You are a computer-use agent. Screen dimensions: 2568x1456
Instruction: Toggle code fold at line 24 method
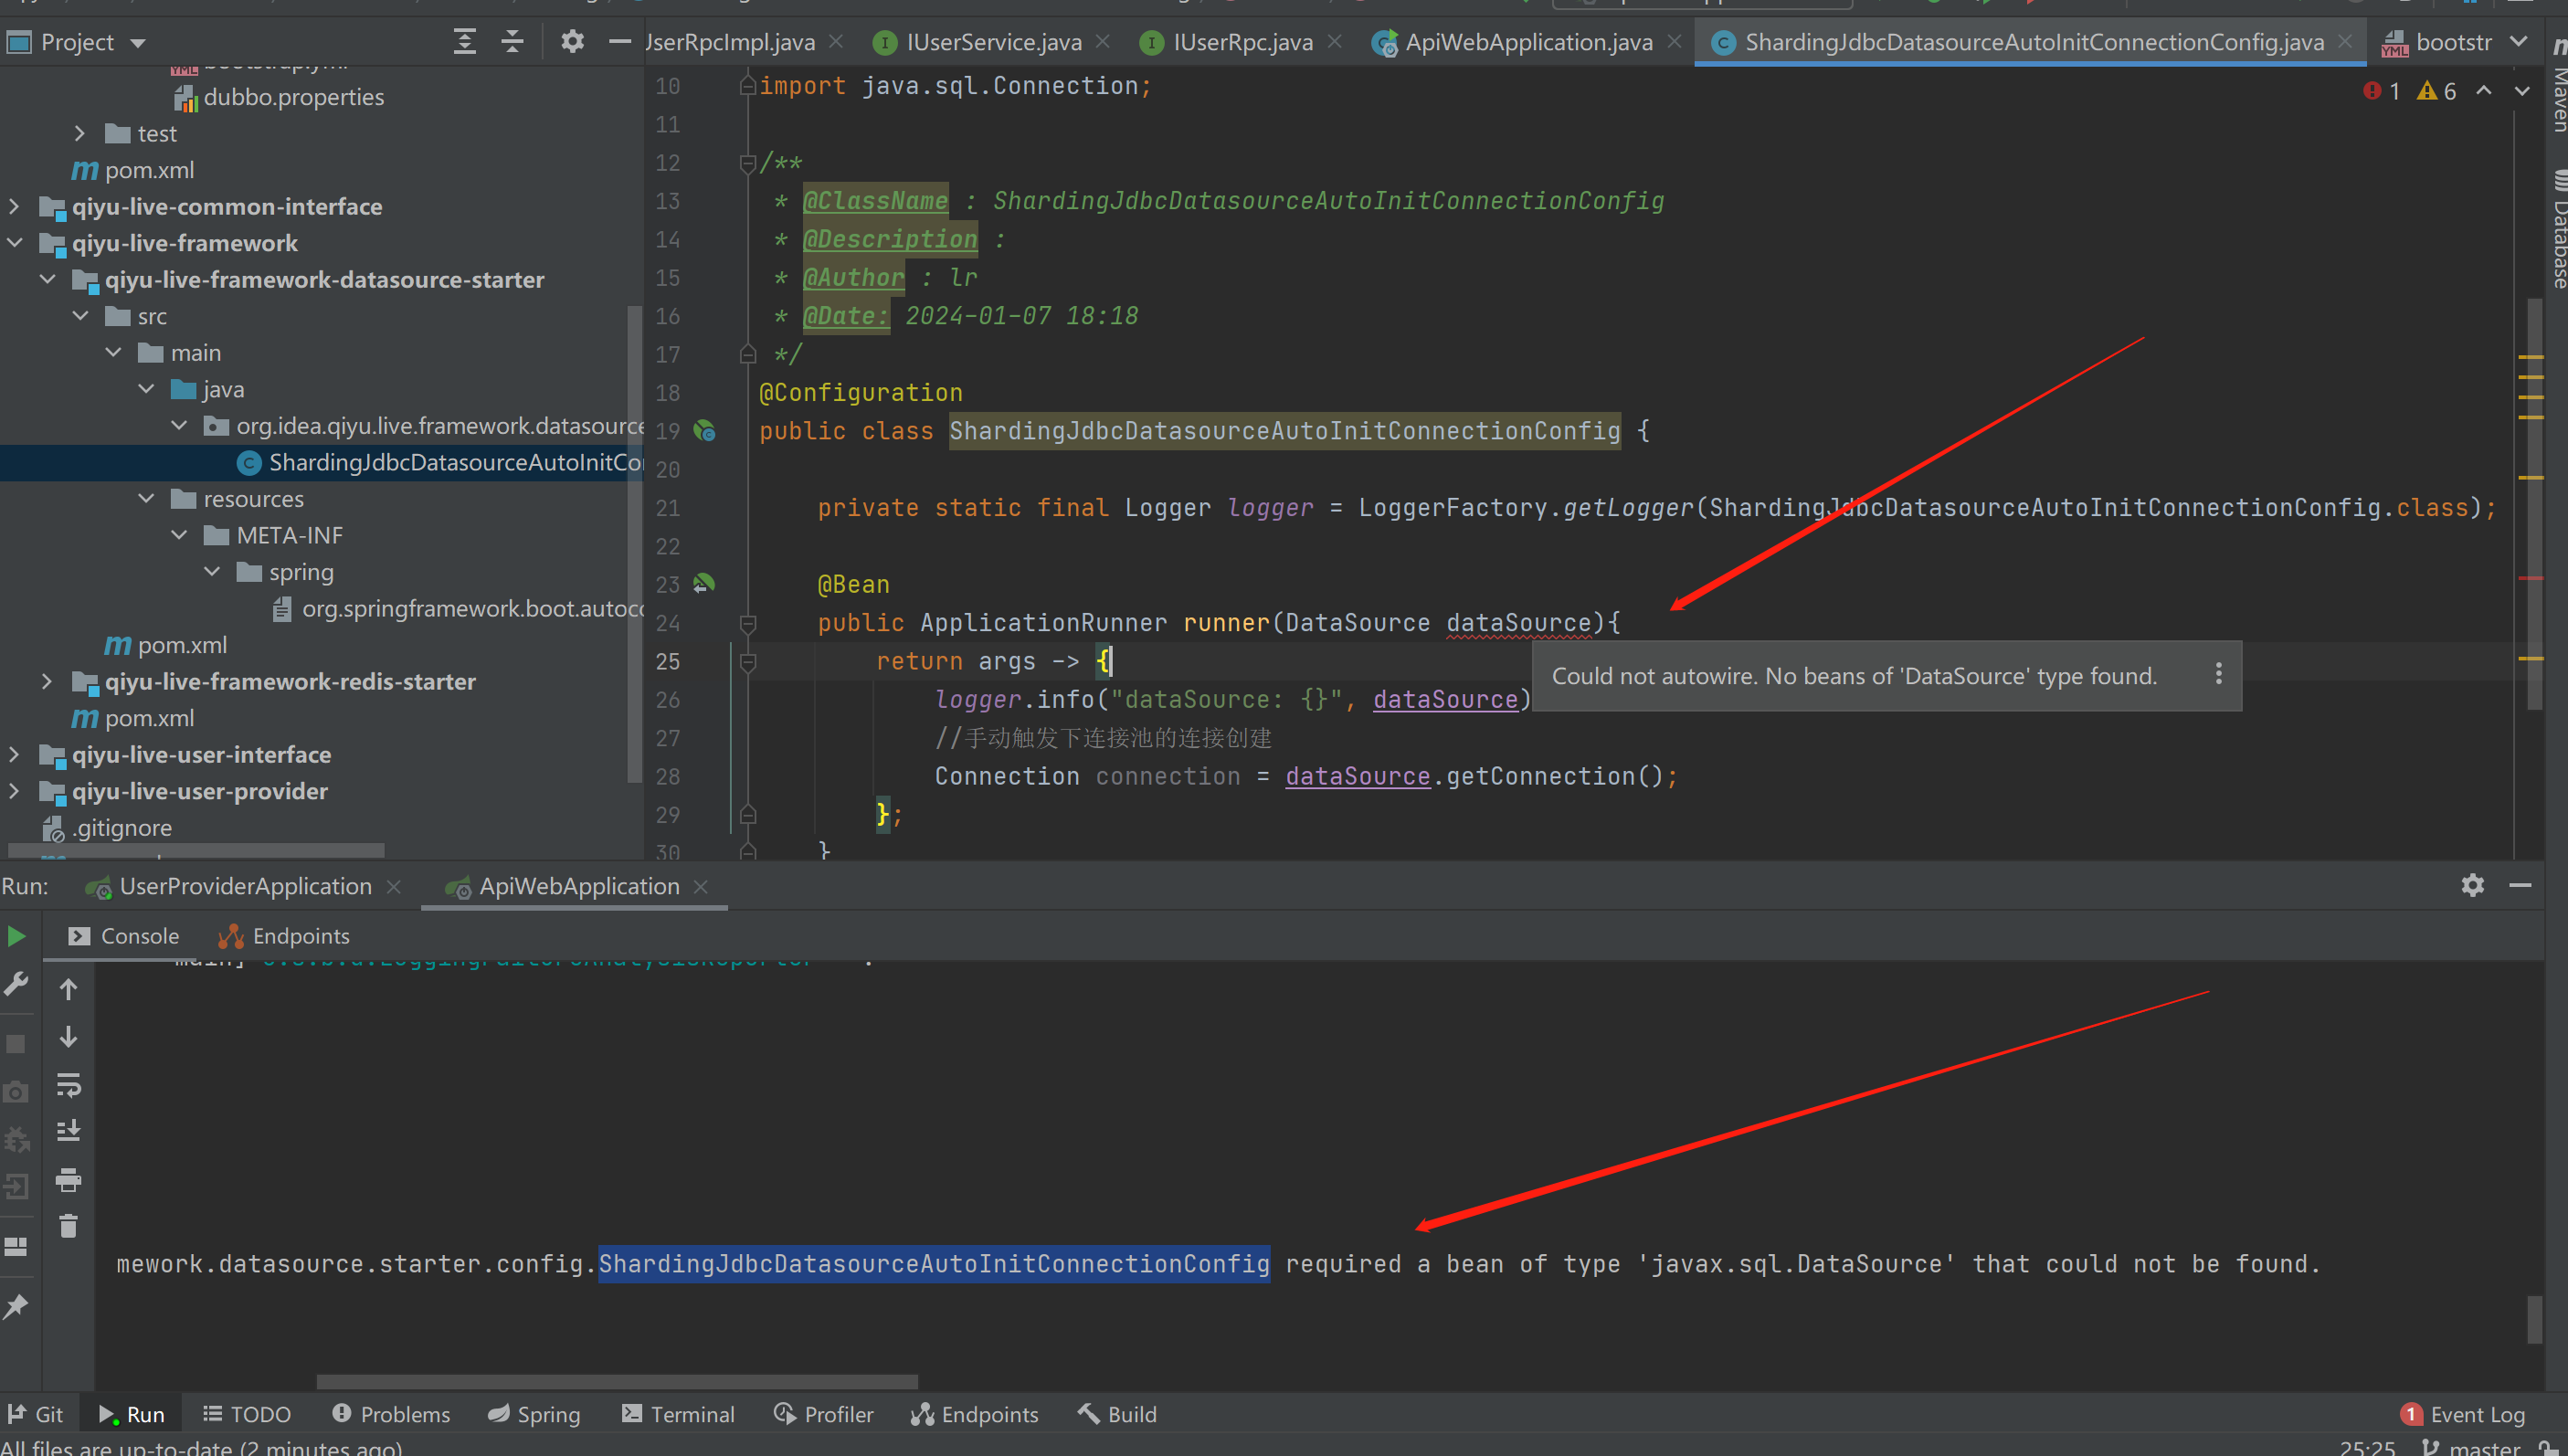747,623
